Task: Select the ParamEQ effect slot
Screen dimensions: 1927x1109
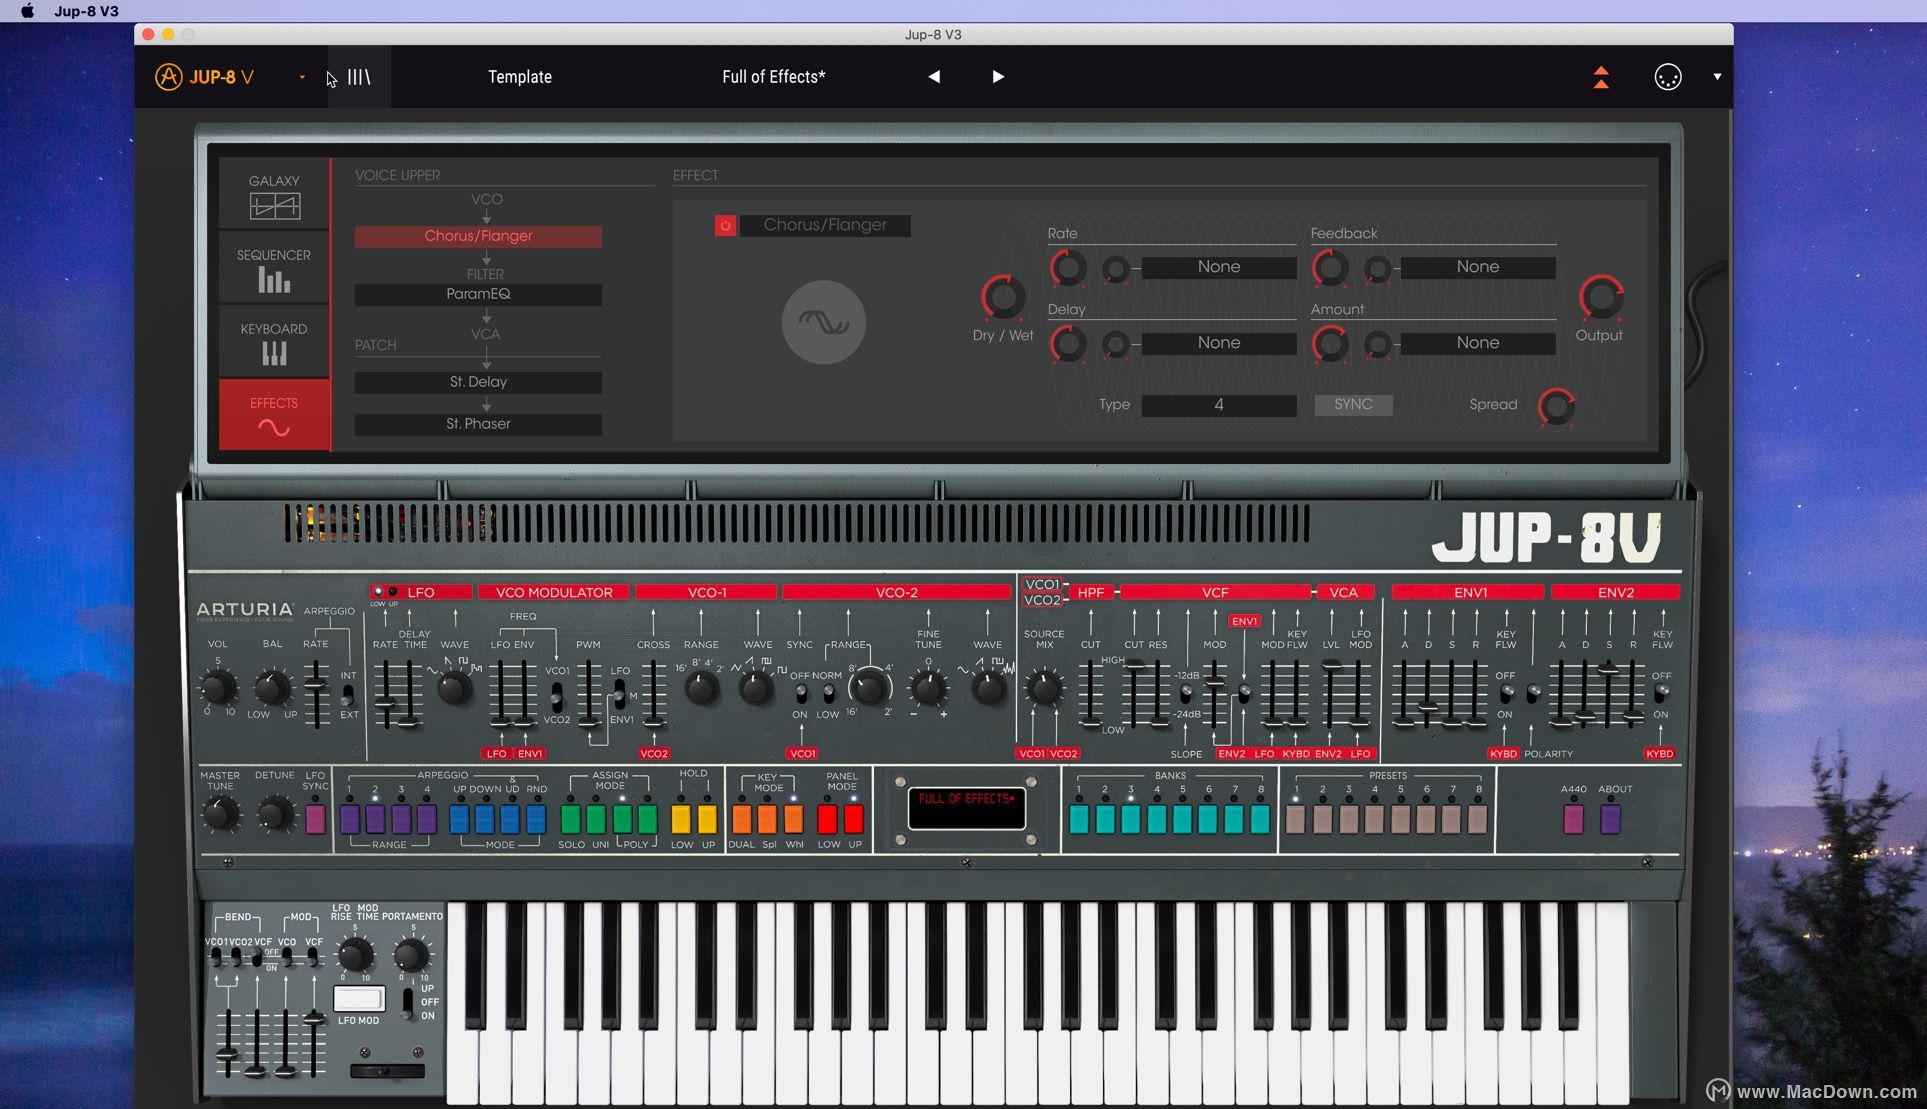Action: [x=478, y=294]
